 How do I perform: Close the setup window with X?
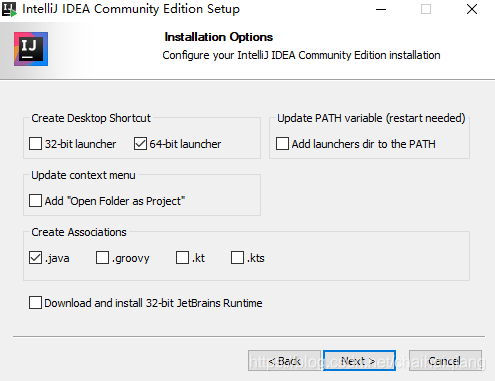tap(472, 9)
